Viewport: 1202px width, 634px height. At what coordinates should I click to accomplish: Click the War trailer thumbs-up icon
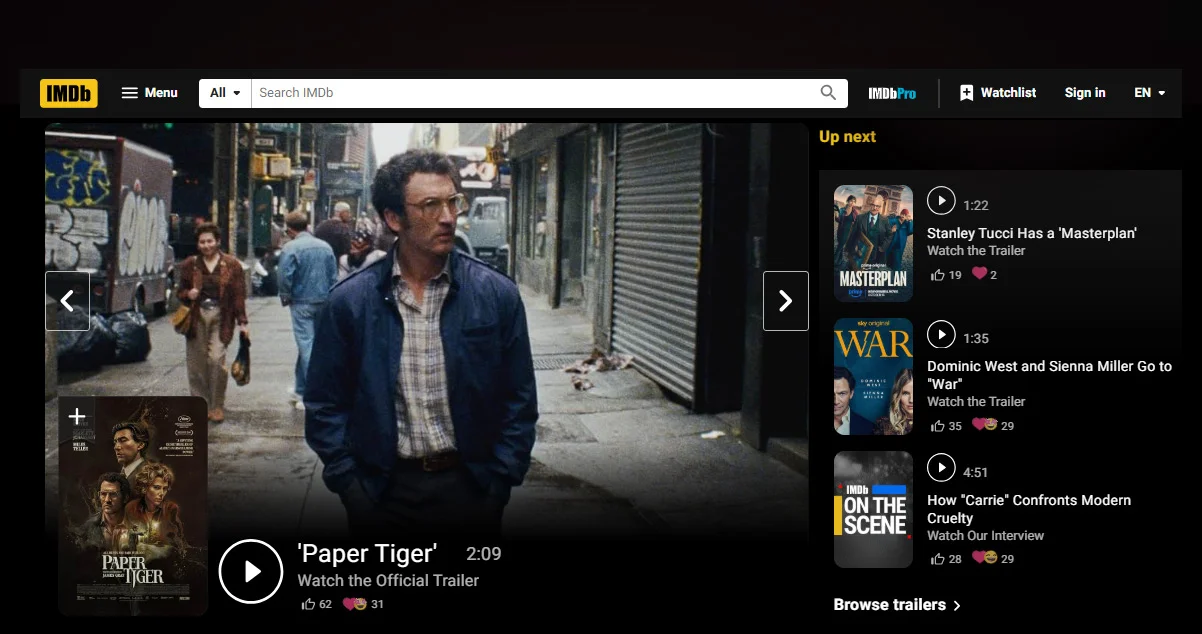tap(937, 426)
